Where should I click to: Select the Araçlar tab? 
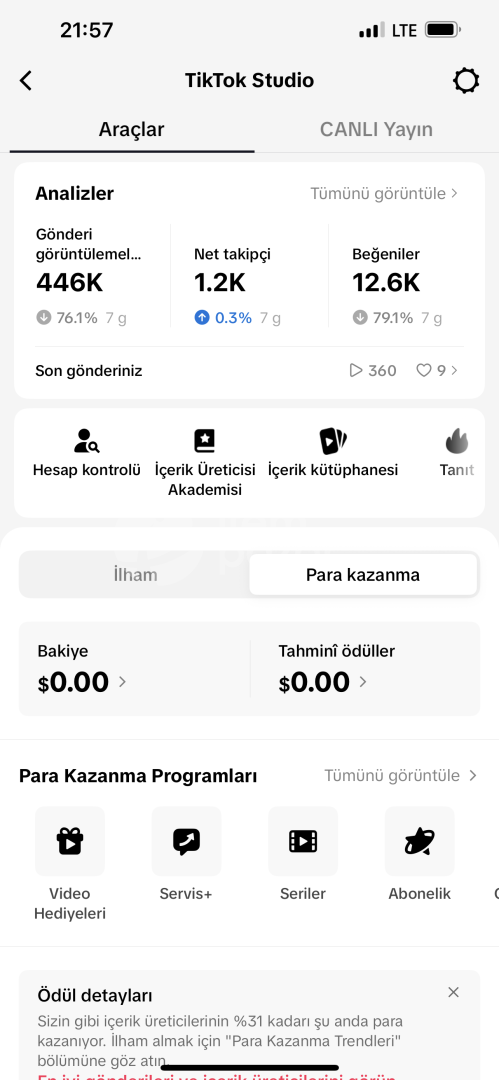[x=132, y=129]
